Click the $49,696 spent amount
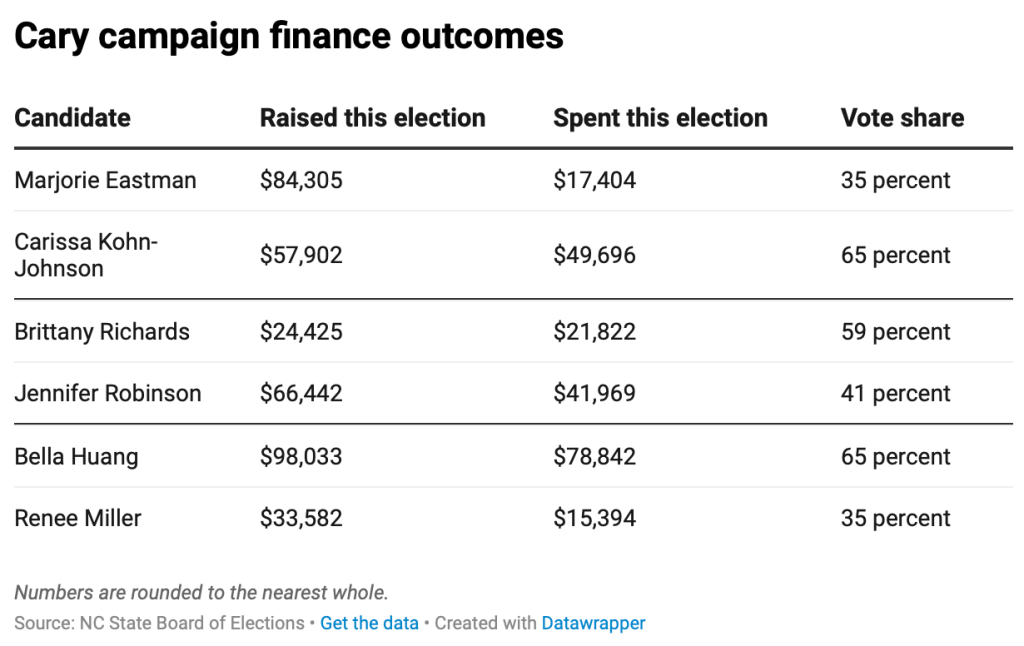 [x=594, y=255]
